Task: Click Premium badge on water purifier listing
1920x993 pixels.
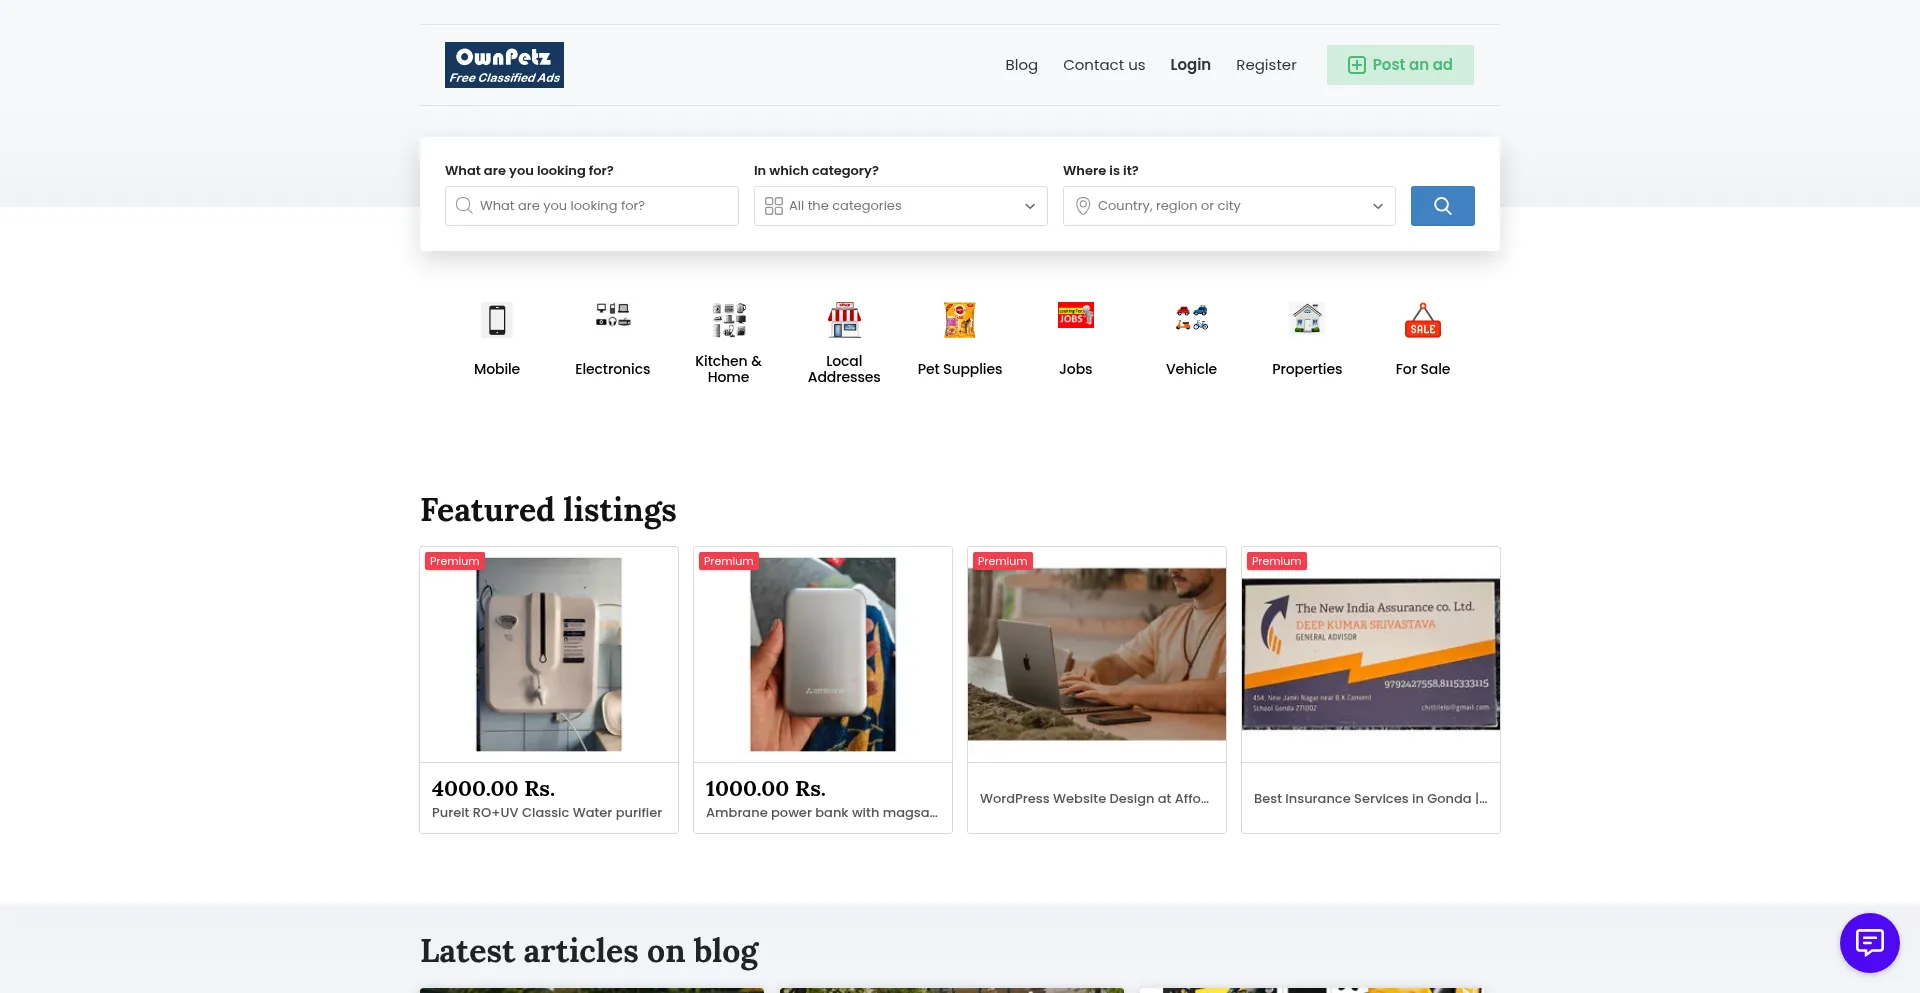Action: coord(455,562)
